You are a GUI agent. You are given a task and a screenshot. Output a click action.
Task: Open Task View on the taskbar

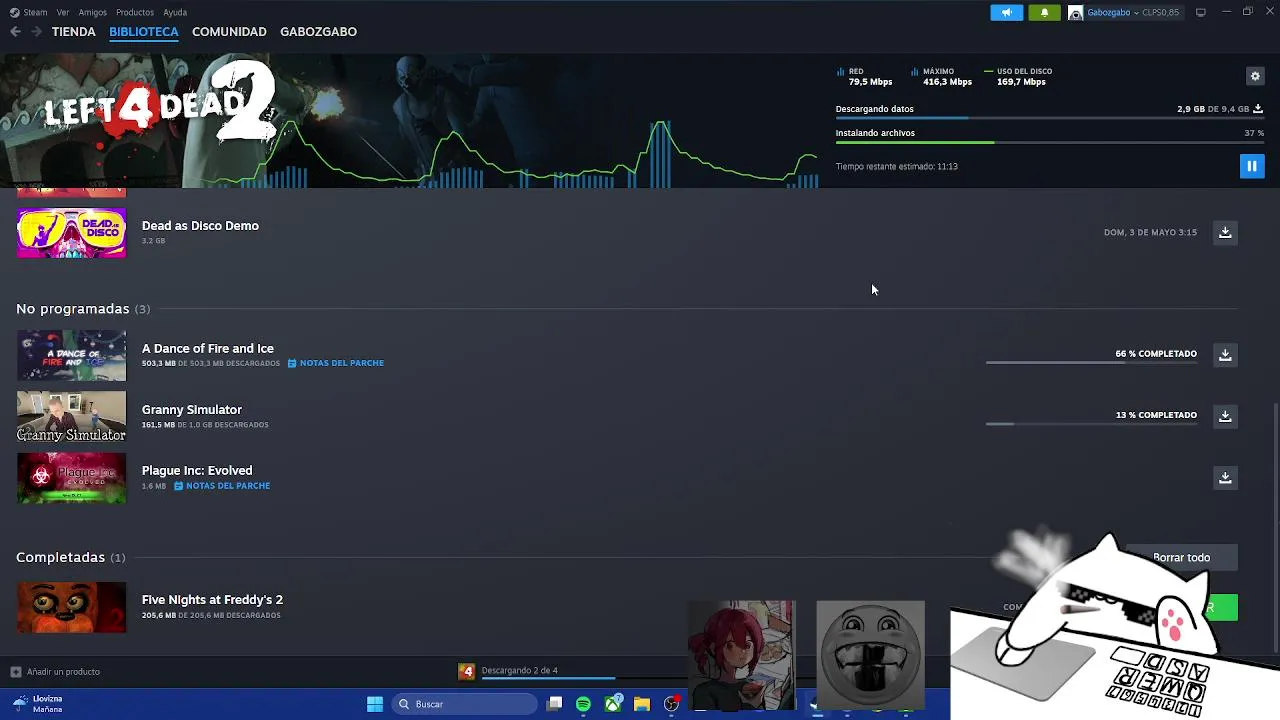tap(555, 704)
